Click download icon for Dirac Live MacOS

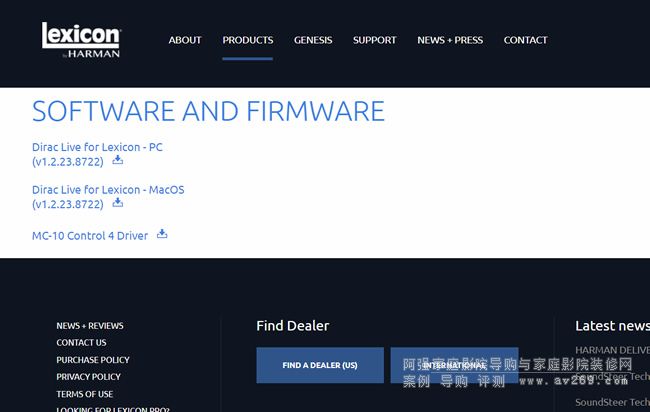pyautogui.click(x=118, y=203)
